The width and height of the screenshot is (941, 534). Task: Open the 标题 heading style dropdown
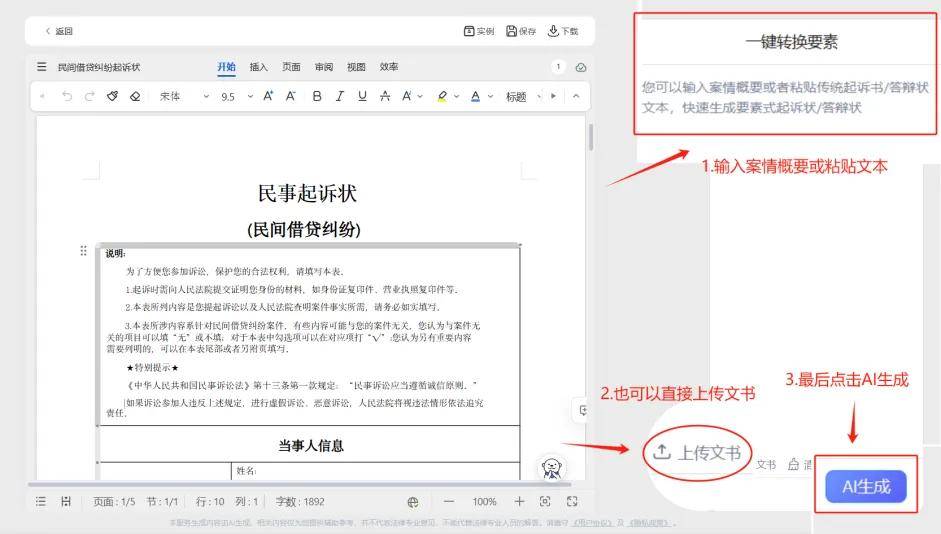point(521,97)
